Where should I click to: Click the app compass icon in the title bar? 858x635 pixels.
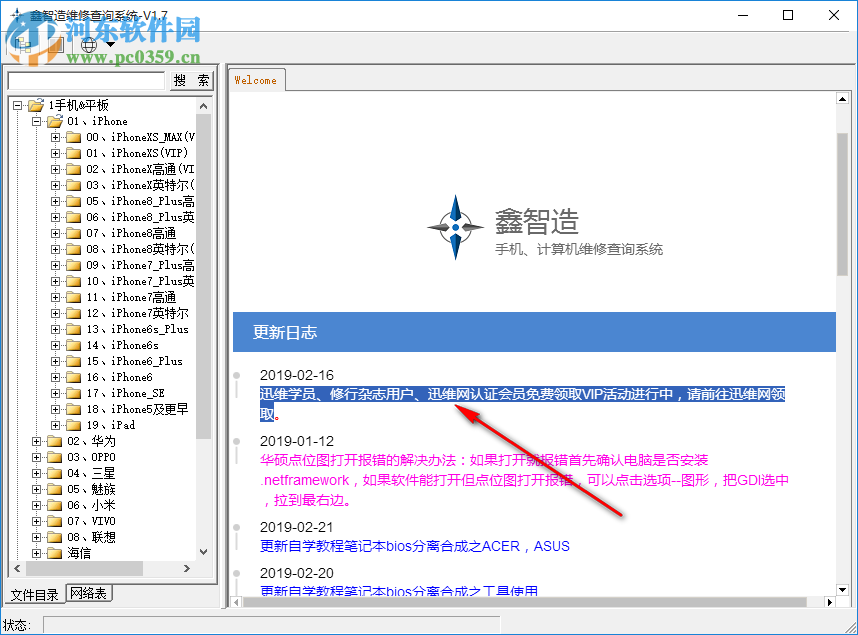pyautogui.click(x=16, y=15)
